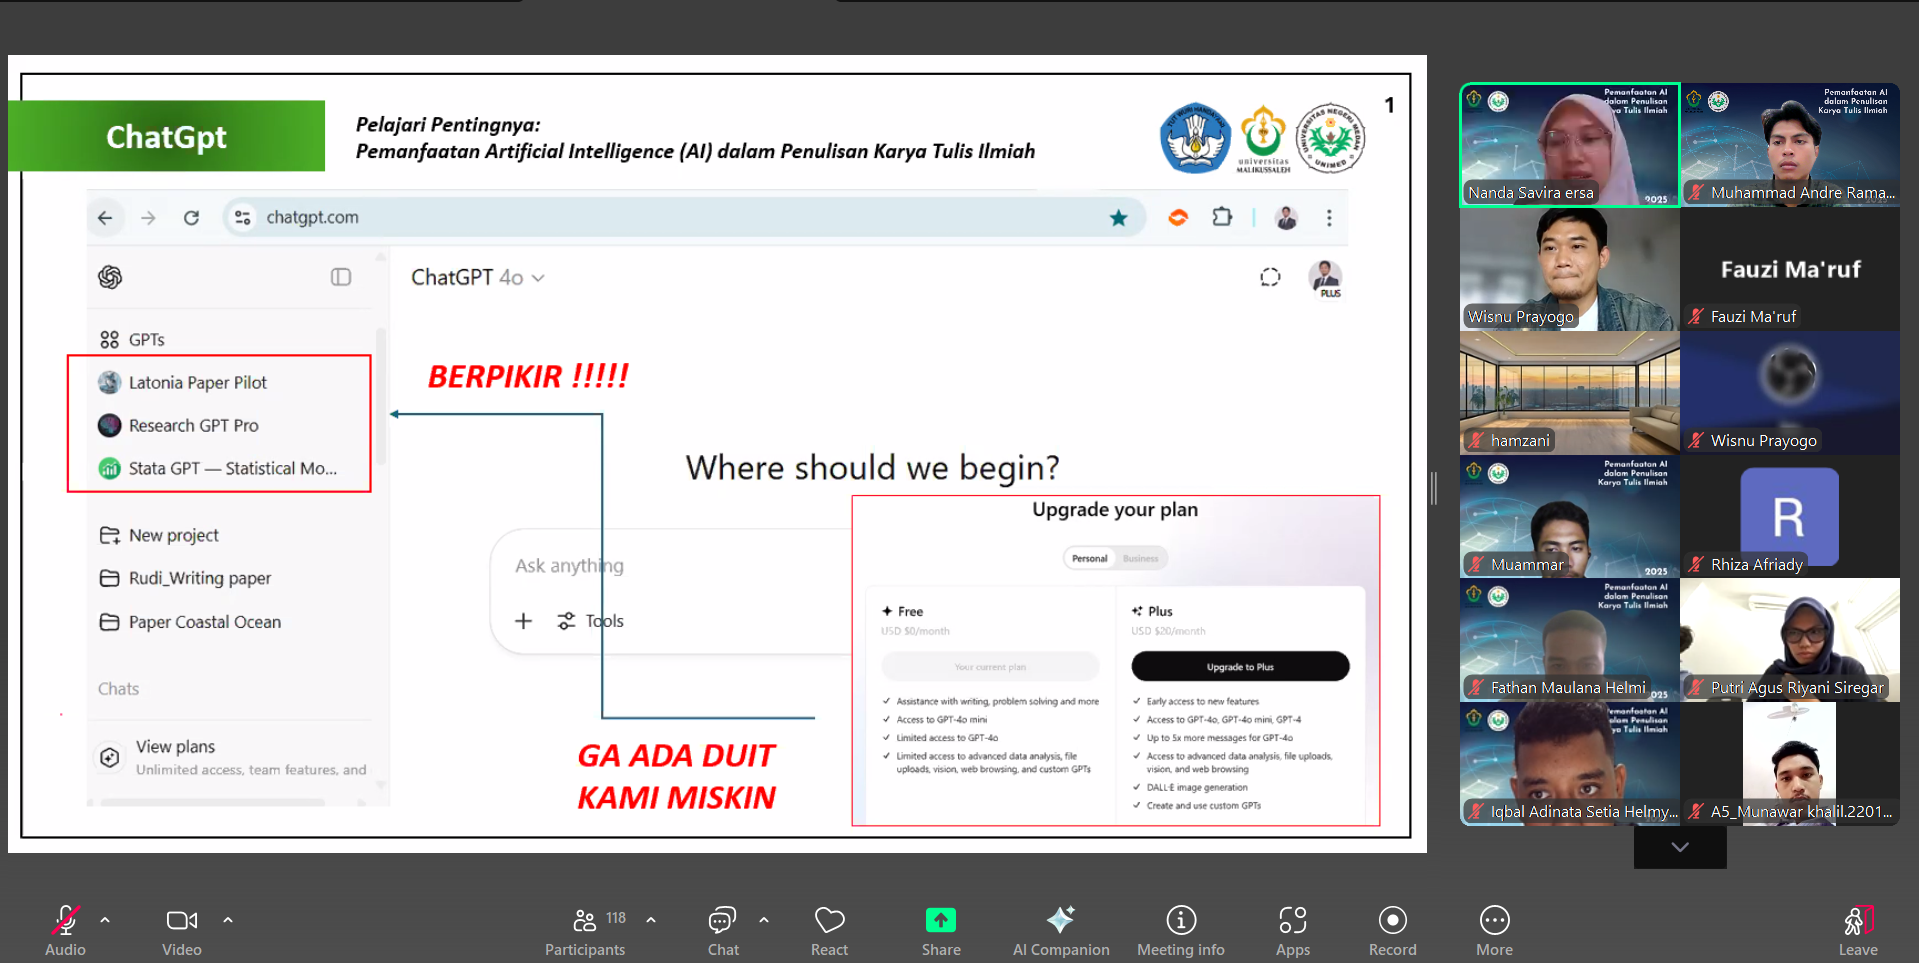
Task: Open browser three-dot menu
Action: tap(1329, 217)
